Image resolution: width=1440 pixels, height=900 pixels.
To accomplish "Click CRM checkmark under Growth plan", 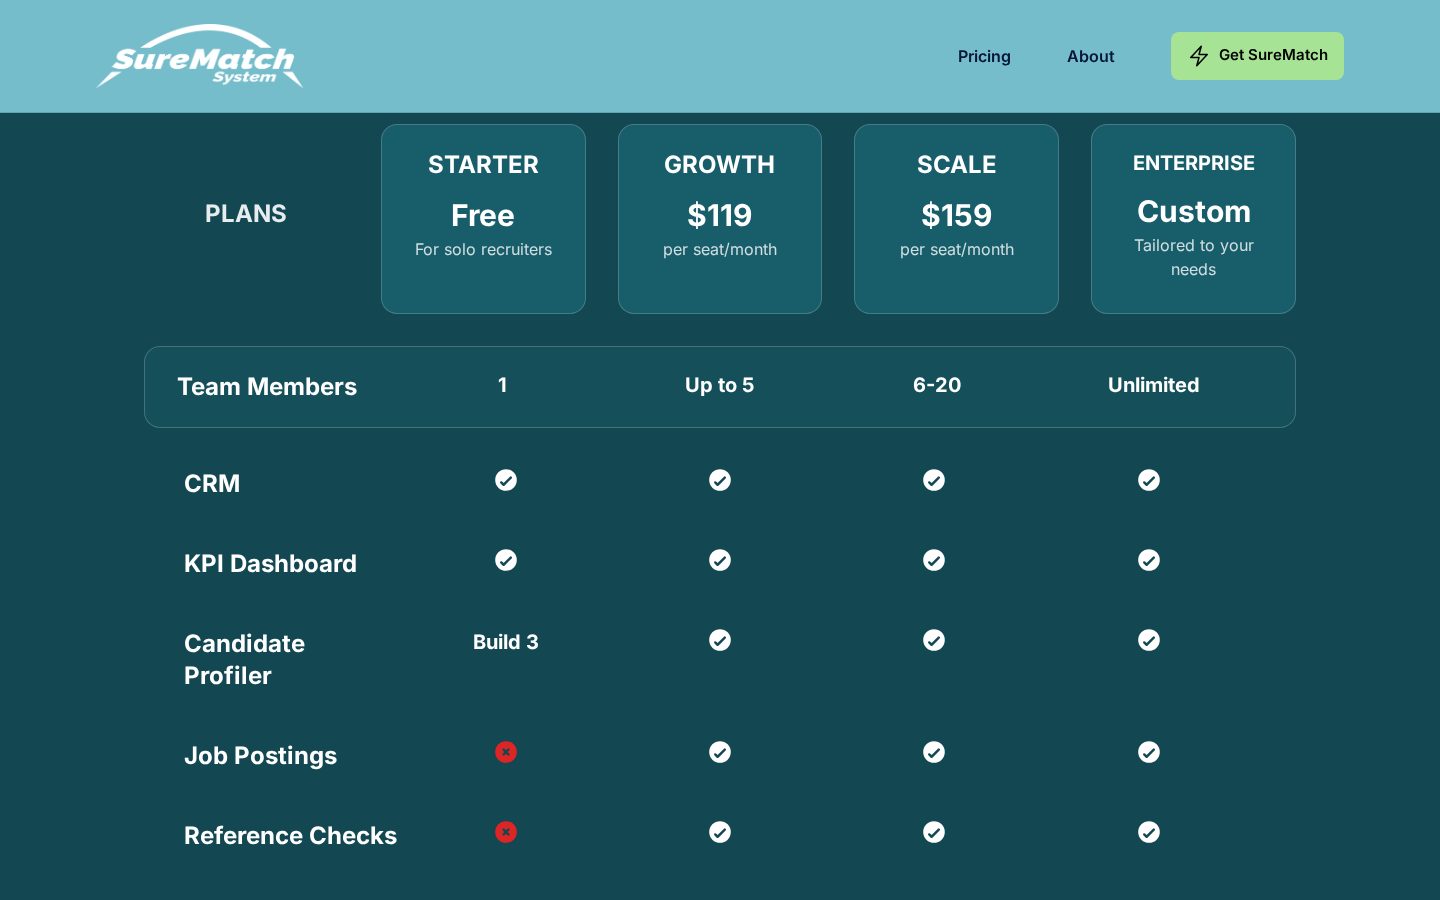I will [720, 480].
